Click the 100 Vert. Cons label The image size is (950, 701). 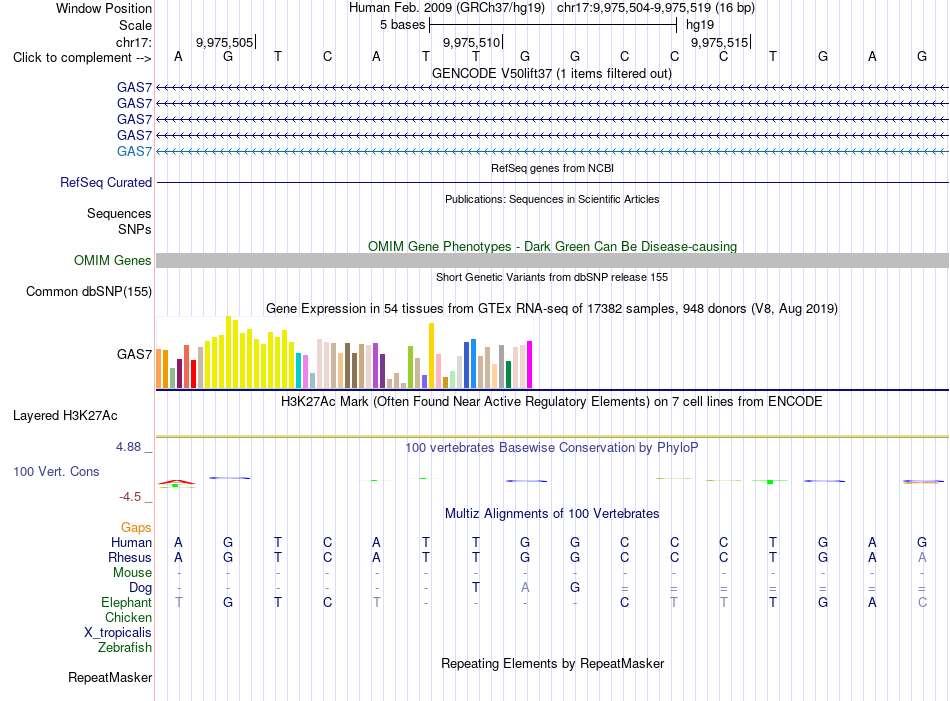click(56, 471)
